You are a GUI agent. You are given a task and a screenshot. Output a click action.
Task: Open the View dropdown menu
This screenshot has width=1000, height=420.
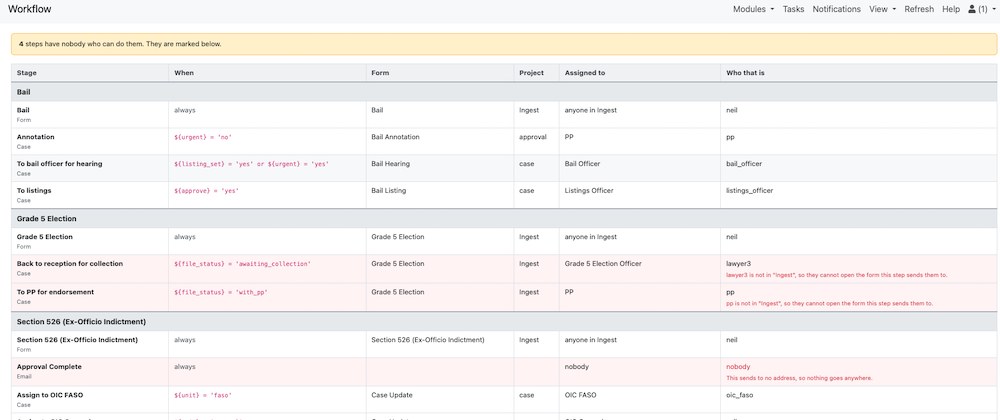(x=882, y=9)
